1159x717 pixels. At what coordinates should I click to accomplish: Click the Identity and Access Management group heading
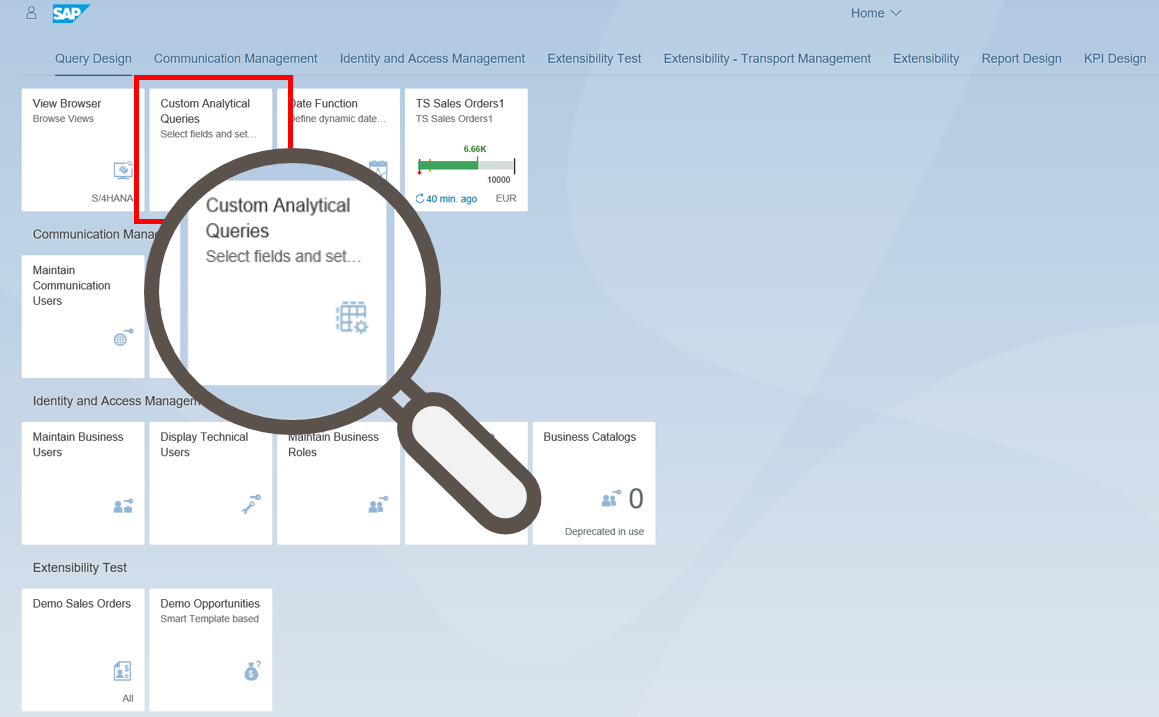point(116,401)
